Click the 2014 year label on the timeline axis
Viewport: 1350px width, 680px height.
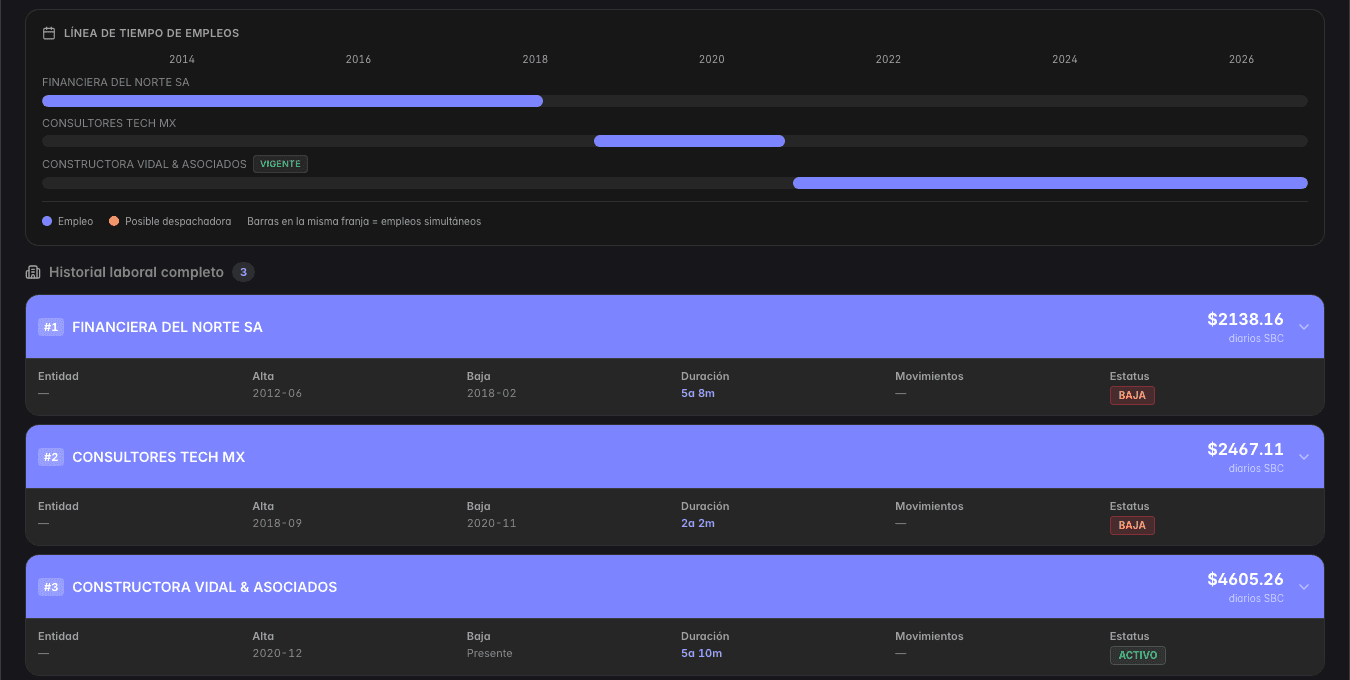182,60
